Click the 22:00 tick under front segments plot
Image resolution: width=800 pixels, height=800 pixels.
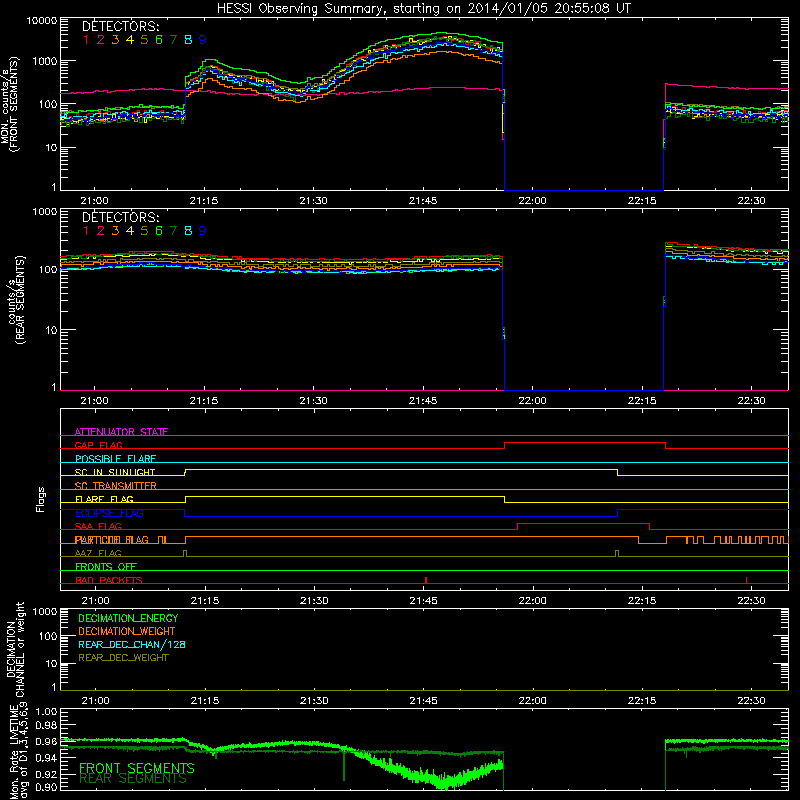532,201
